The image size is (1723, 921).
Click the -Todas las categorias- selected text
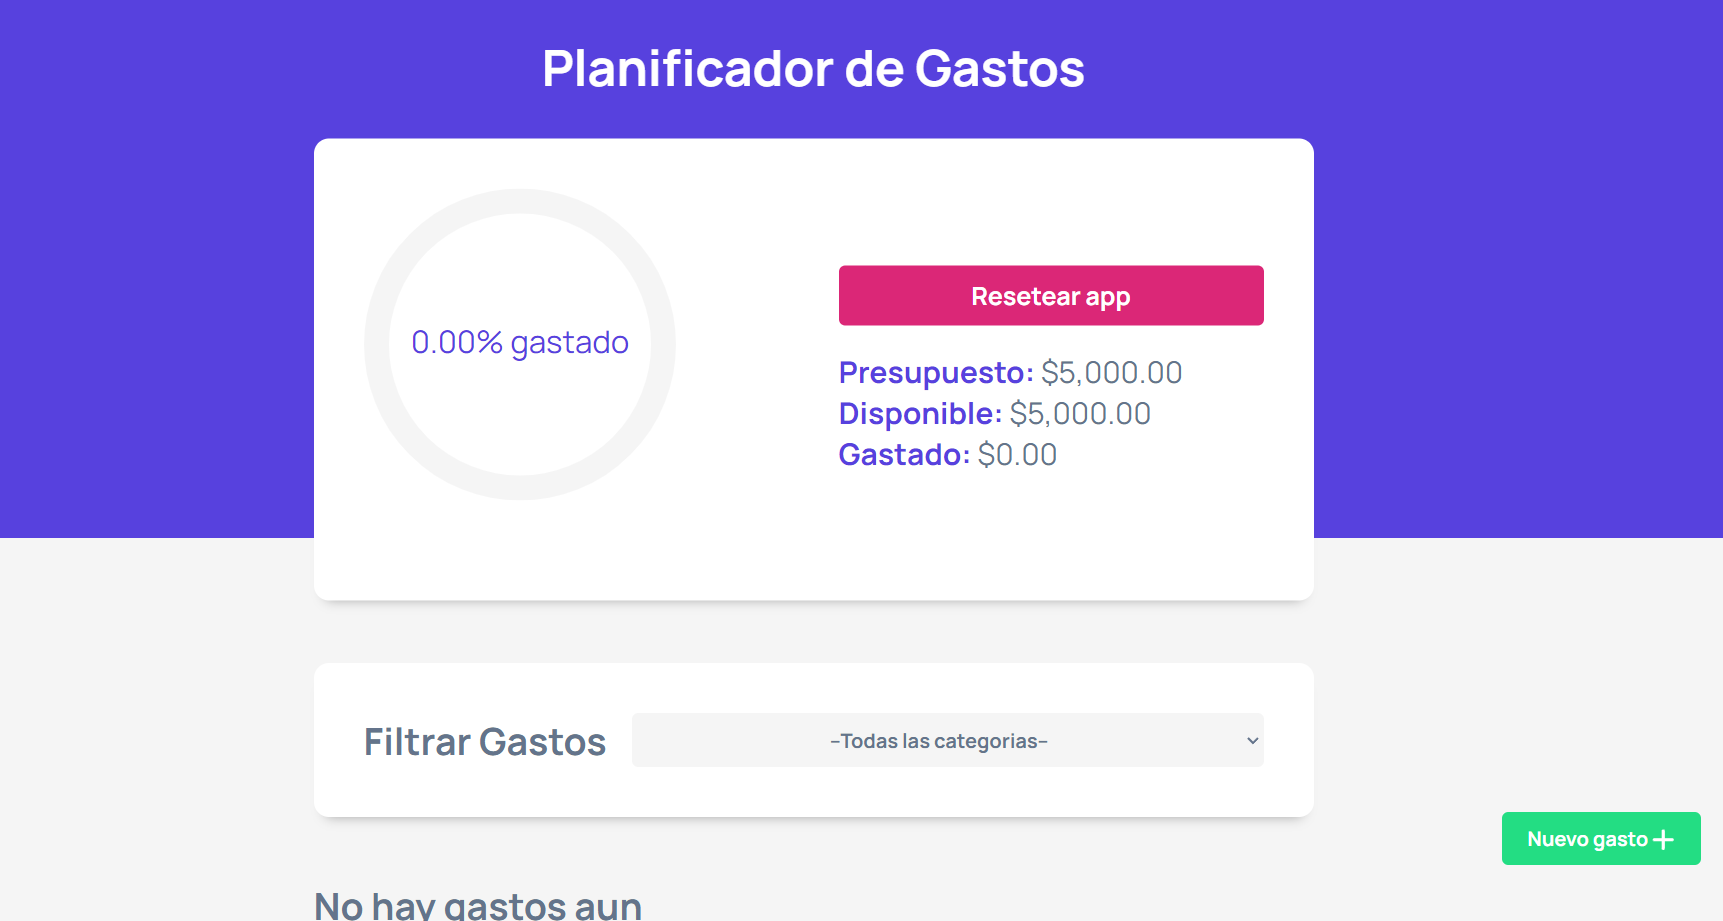pos(939,741)
